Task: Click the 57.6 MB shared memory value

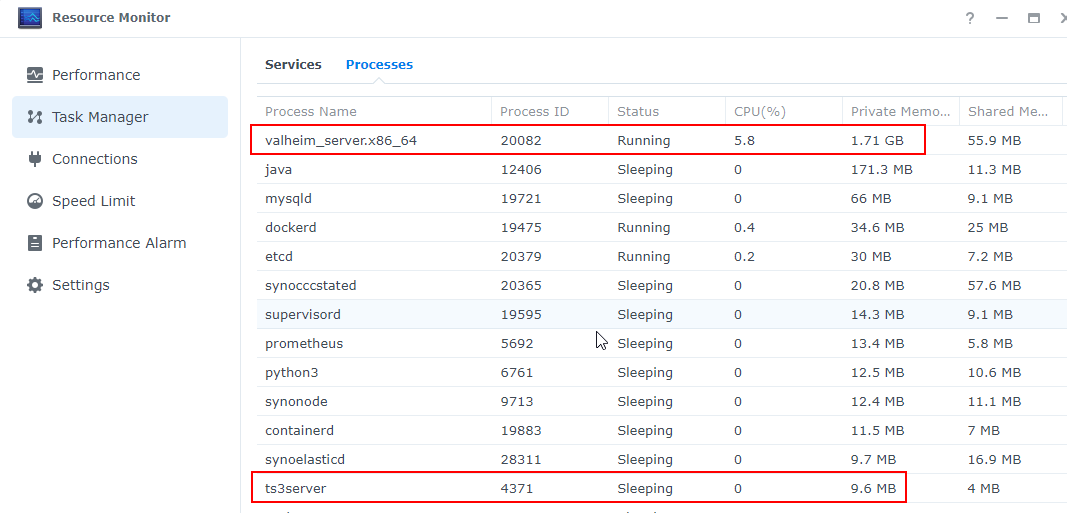Action: click(x=995, y=286)
